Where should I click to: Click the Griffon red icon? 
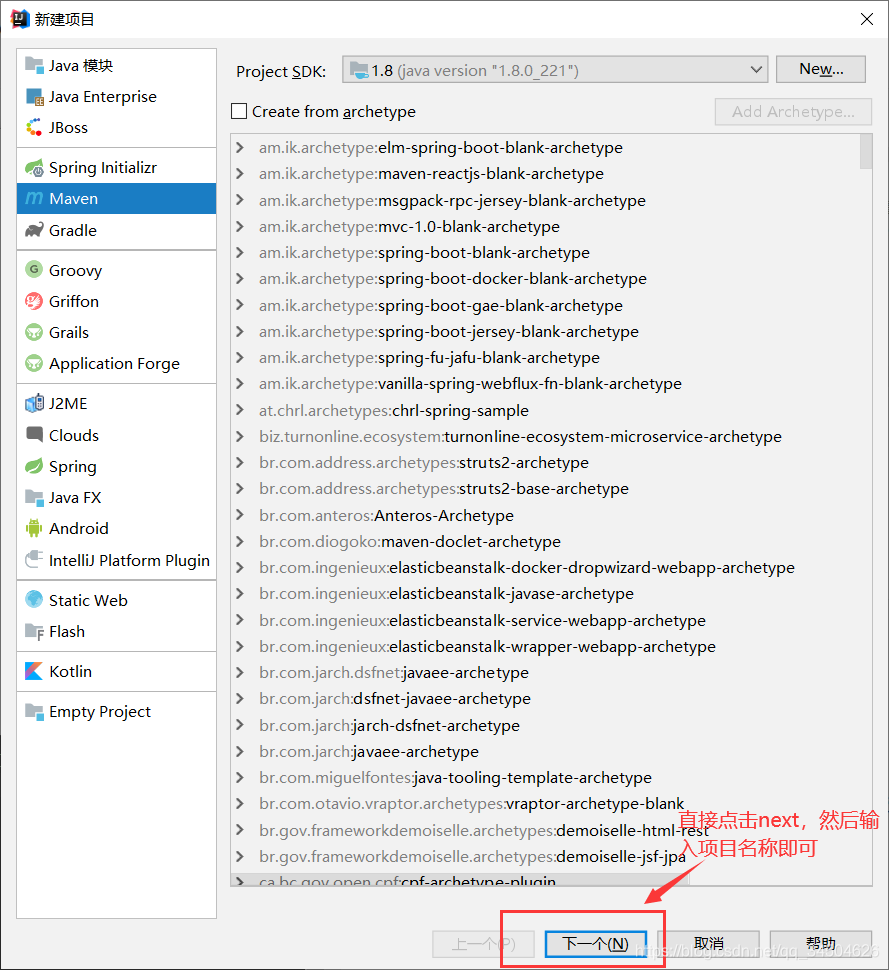click(x=34, y=301)
